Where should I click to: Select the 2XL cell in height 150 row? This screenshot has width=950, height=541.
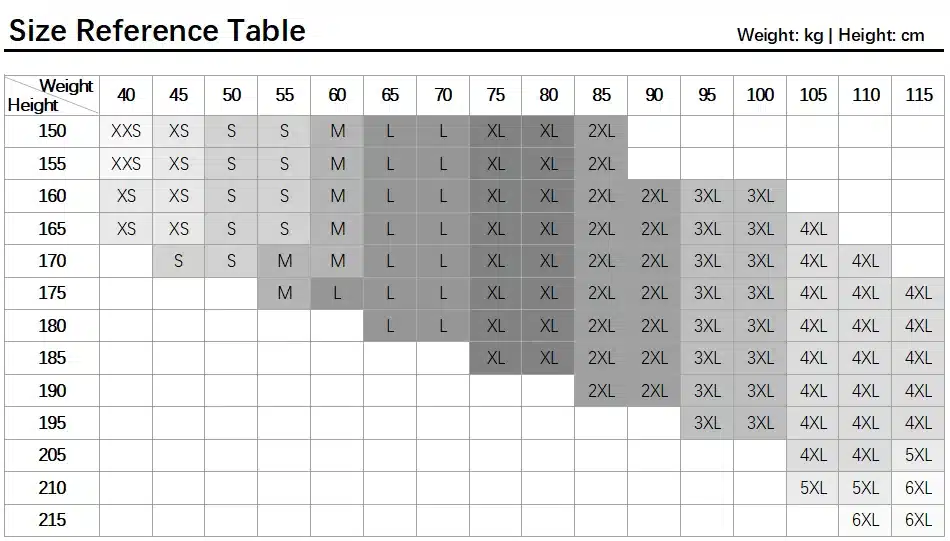tap(601, 131)
